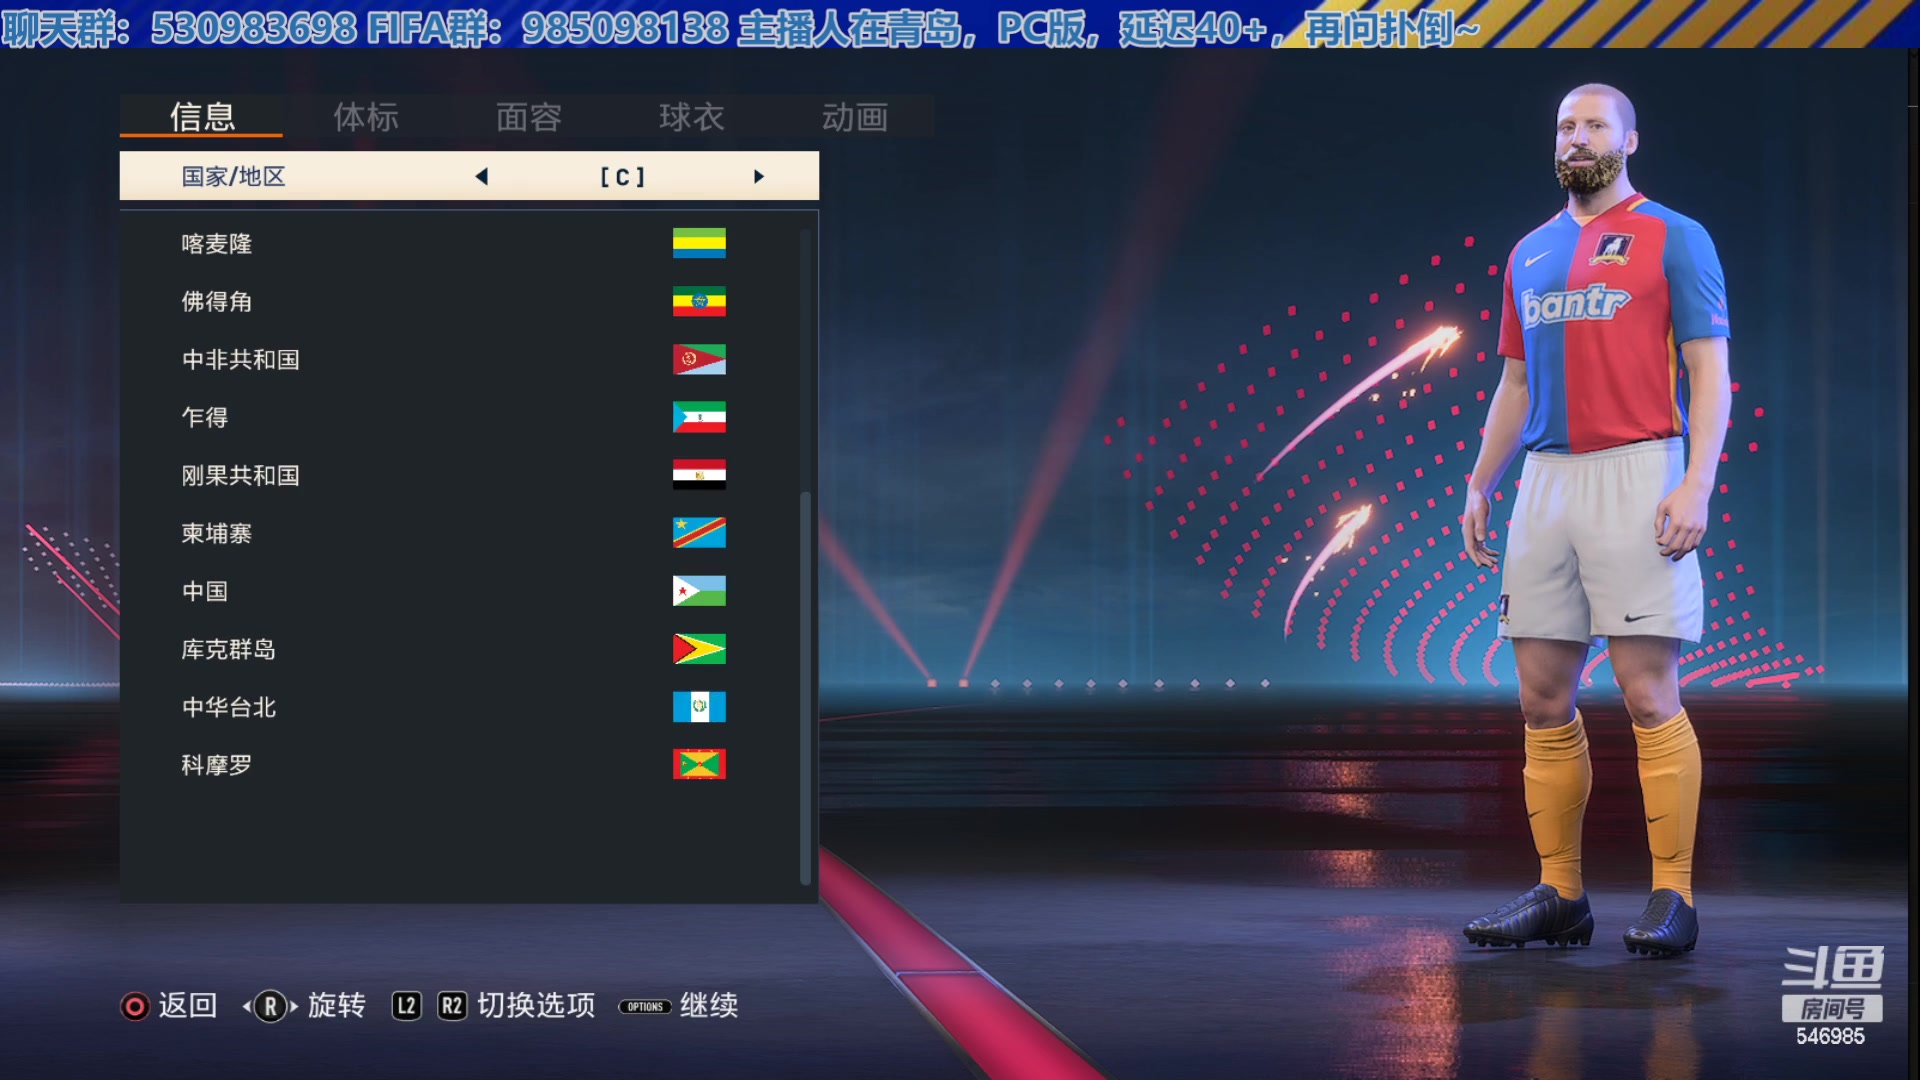Click the left arrow beside [C]
This screenshot has width=1920, height=1080.
(481, 177)
